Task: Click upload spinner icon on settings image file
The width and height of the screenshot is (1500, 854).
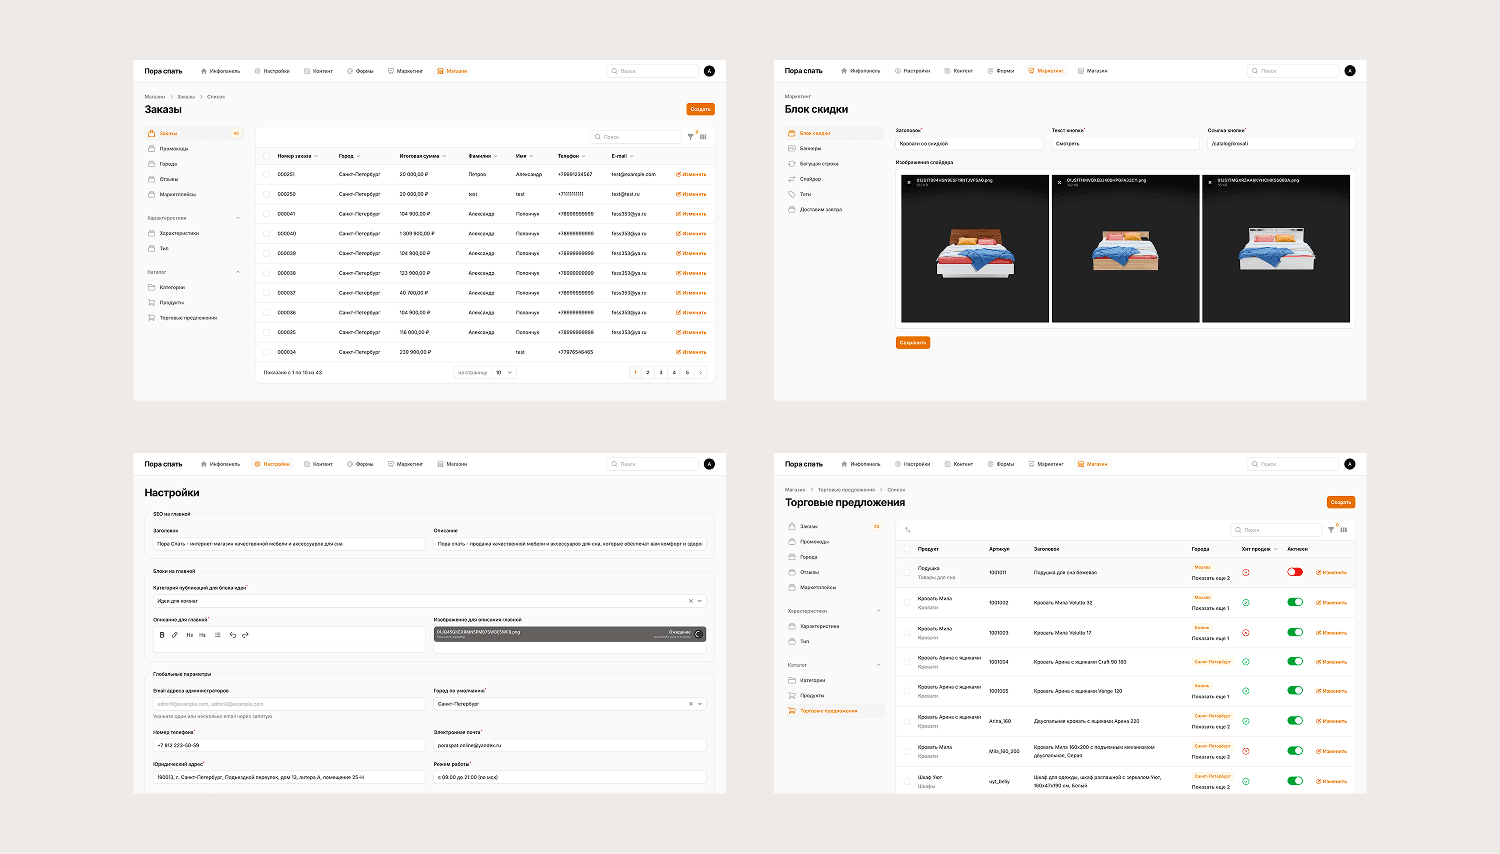Action: 698,634
